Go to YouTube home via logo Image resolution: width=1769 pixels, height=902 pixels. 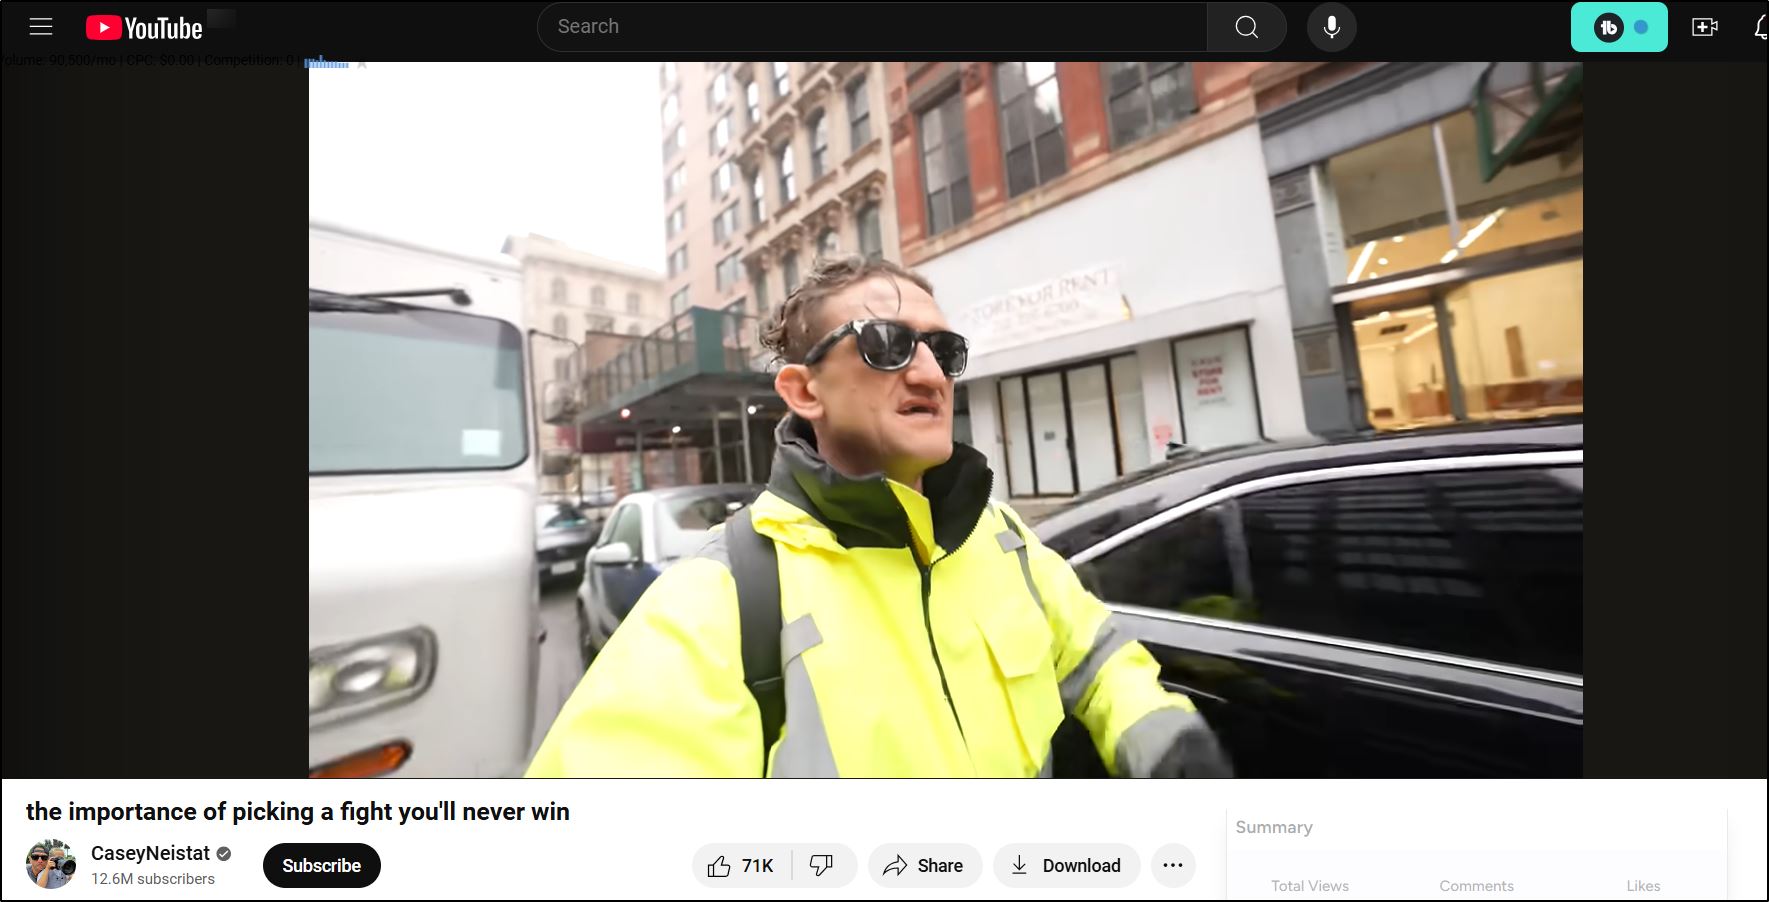click(144, 28)
